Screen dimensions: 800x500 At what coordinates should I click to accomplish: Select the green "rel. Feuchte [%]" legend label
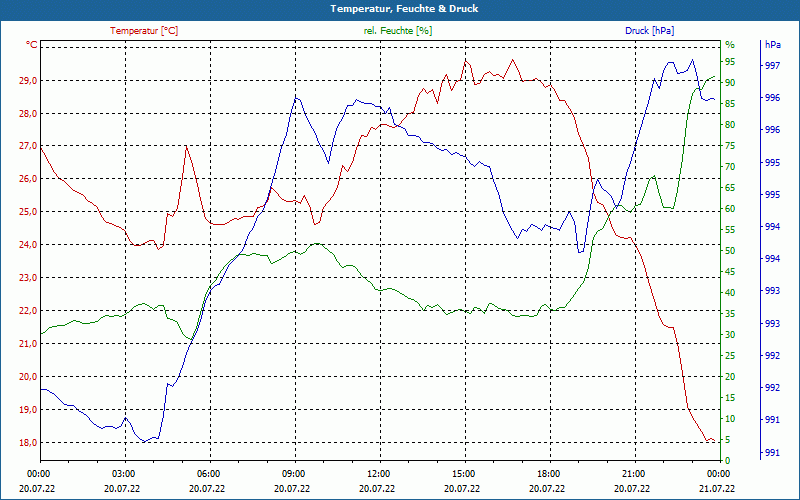click(398, 31)
